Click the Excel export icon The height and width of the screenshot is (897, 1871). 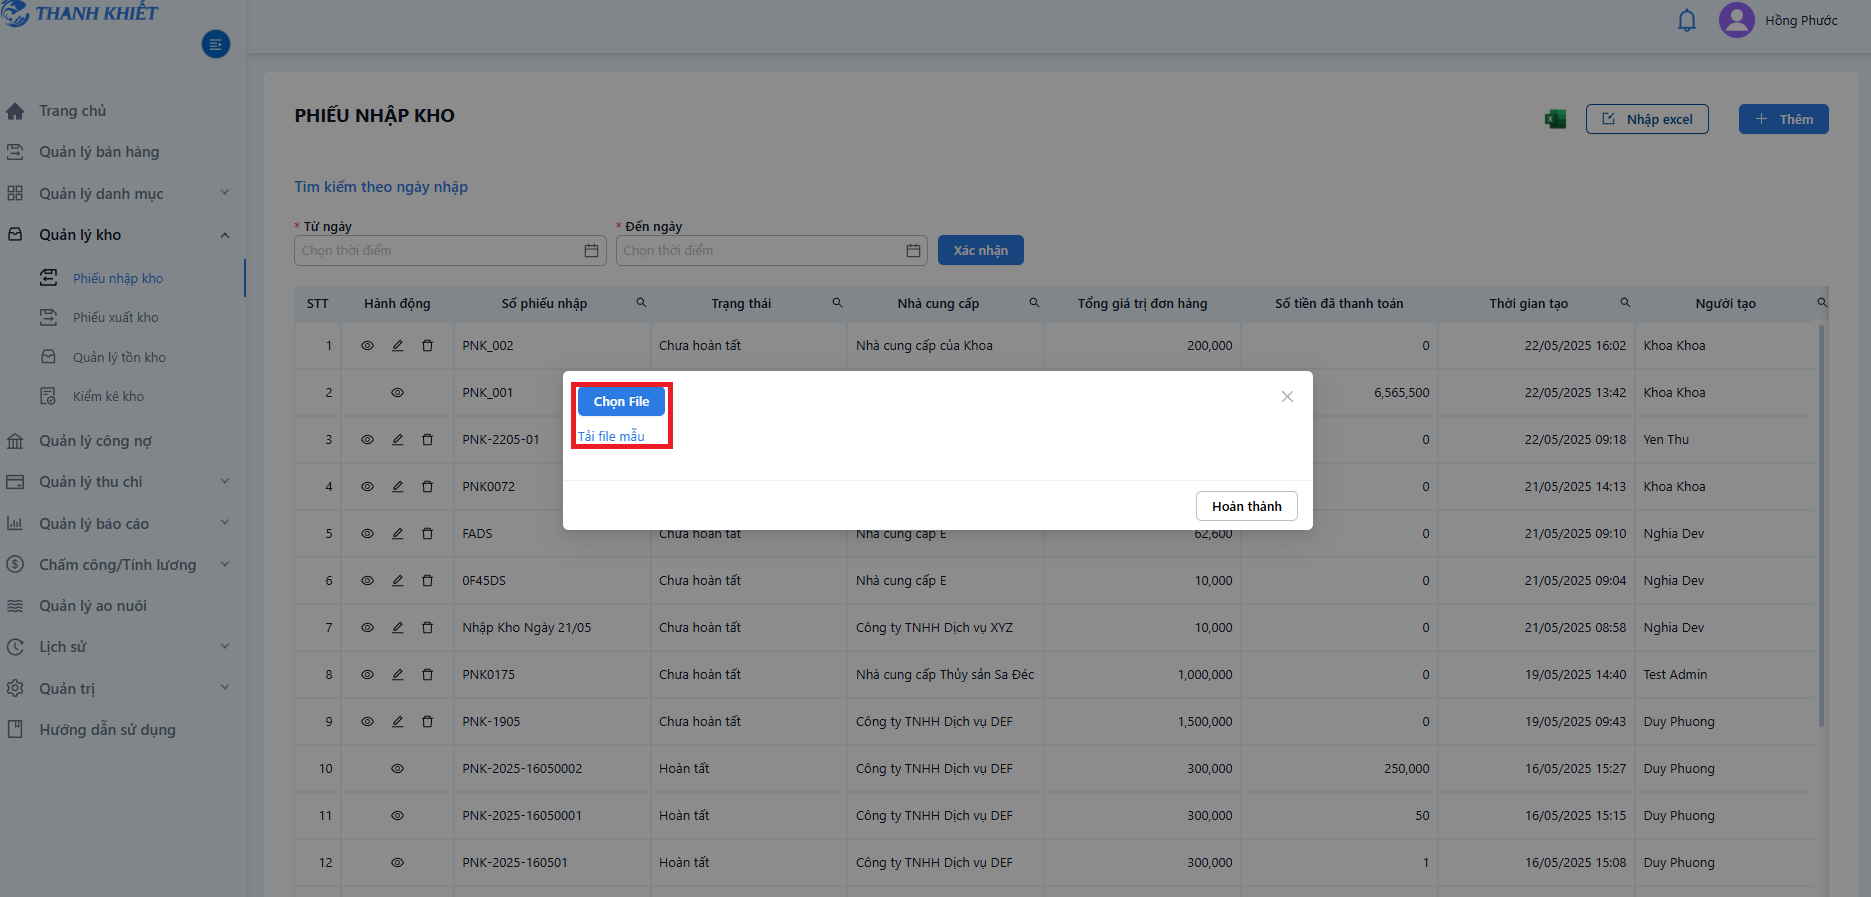click(x=1555, y=119)
